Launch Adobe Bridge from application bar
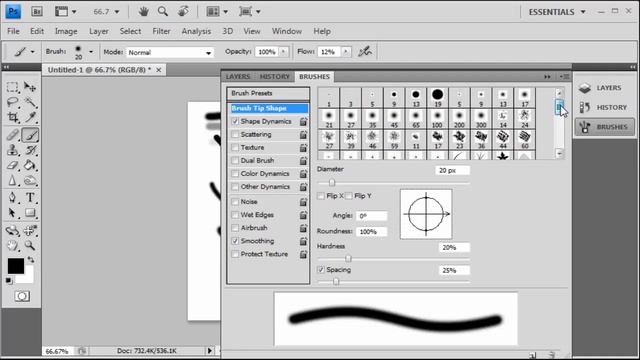 tap(37, 11)
